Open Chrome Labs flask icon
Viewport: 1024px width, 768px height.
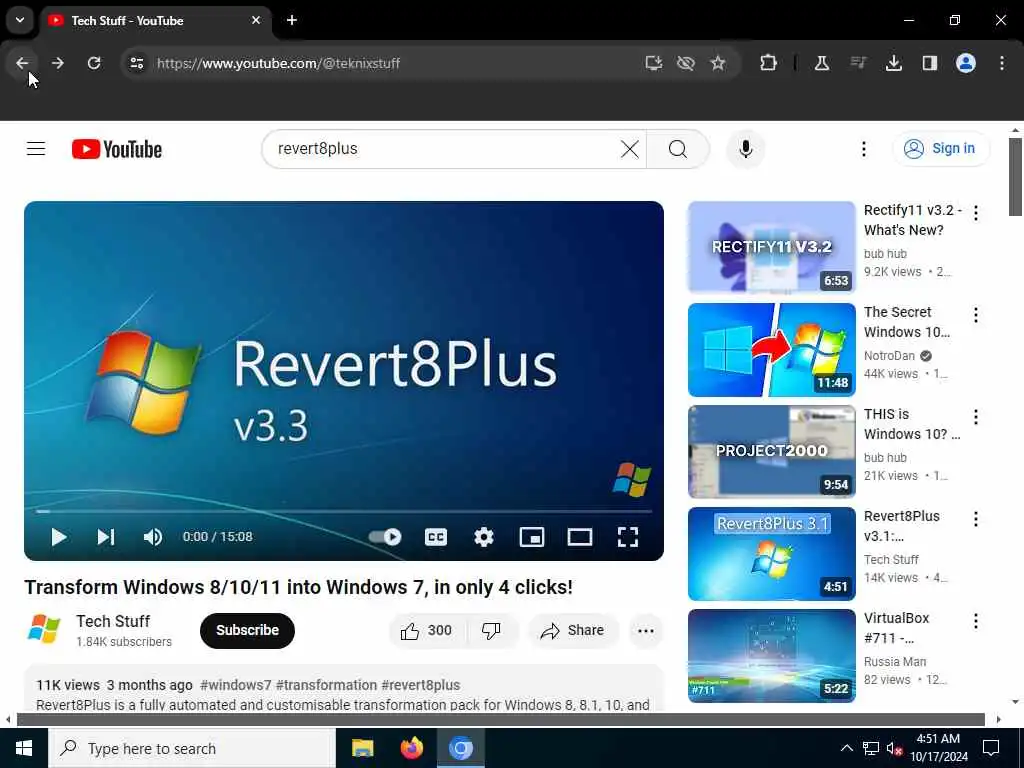[822, 63]
